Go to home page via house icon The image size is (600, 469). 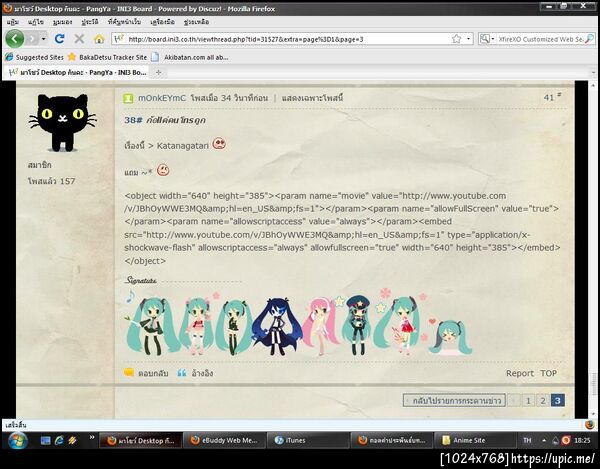[99, 39]
